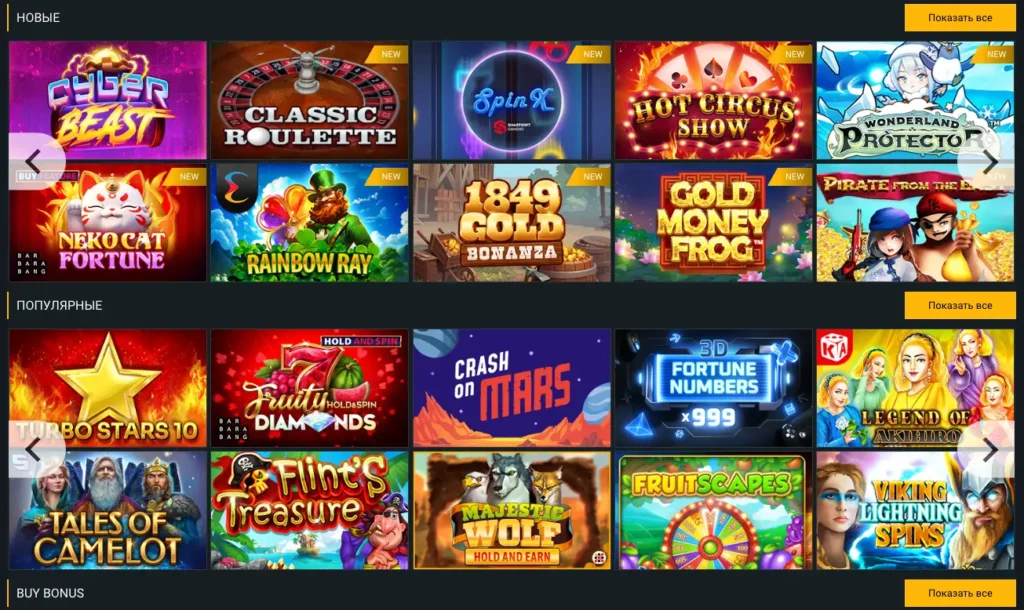Play Crash on Mars game

[511, 388]
